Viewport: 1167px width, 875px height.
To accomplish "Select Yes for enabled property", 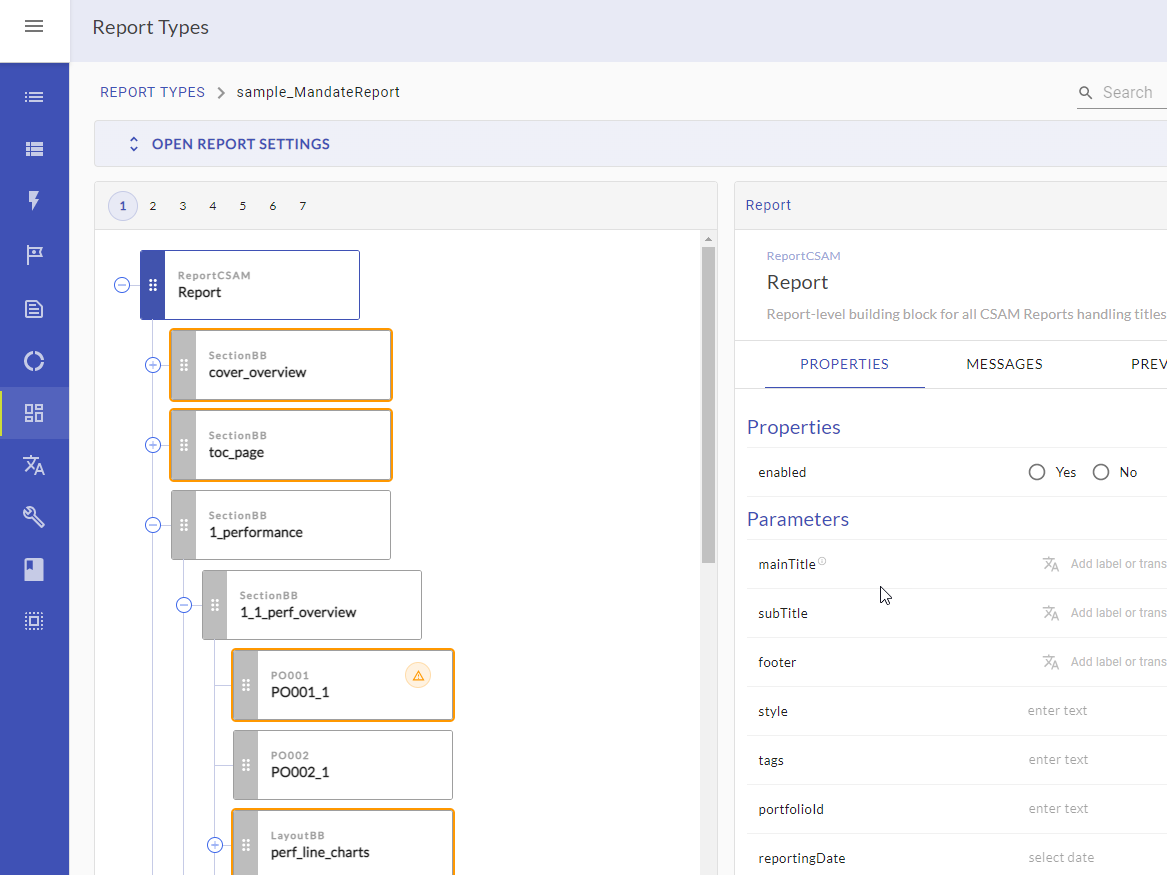I will pos(1037,472).
